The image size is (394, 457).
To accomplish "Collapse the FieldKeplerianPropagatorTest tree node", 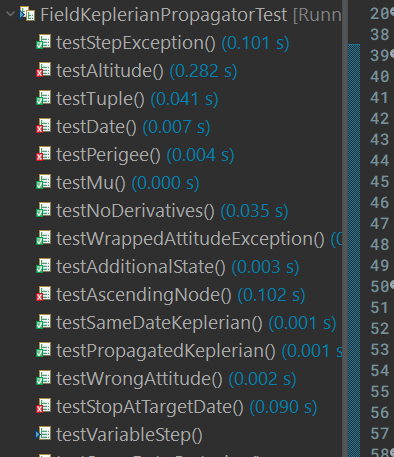I will [11, 14].
